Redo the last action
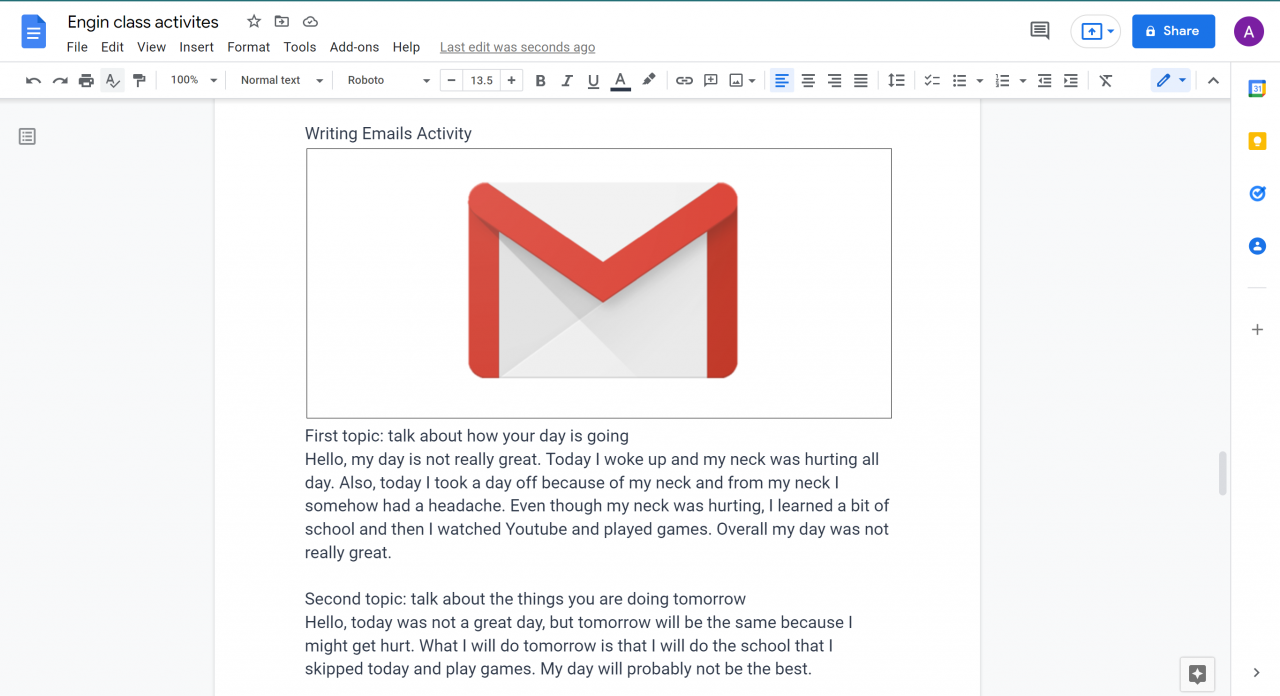Viewport: 1280px width, 696px height. [x=60, y=80]
